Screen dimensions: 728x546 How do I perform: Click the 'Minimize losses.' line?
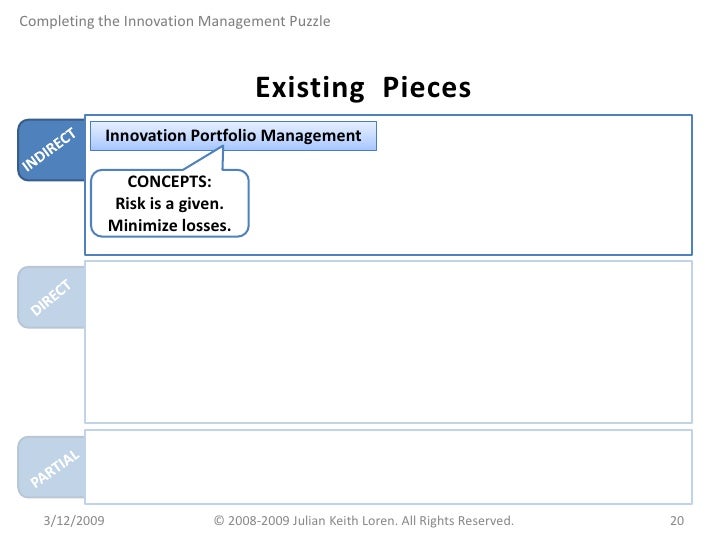click(x=169, y=225)
